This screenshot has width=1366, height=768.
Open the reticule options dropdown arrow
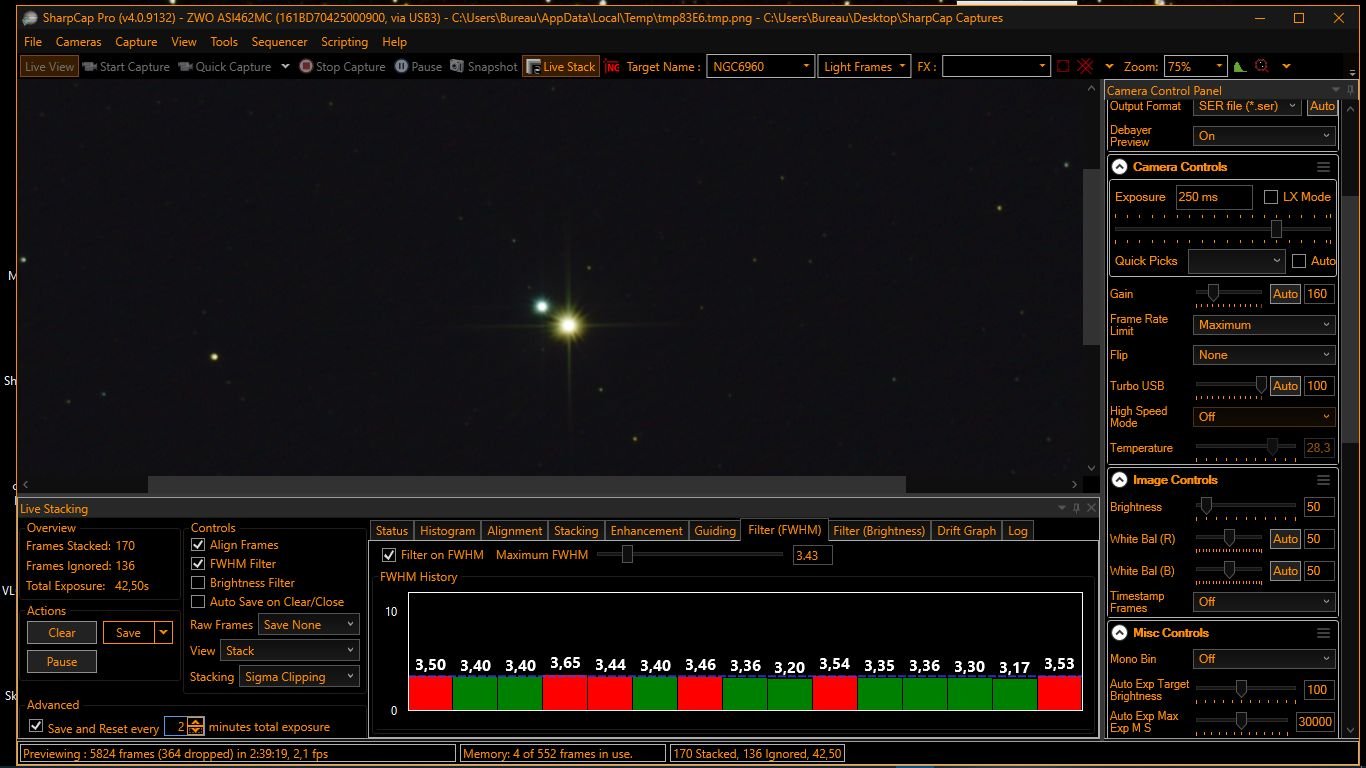pos(1109,67)
